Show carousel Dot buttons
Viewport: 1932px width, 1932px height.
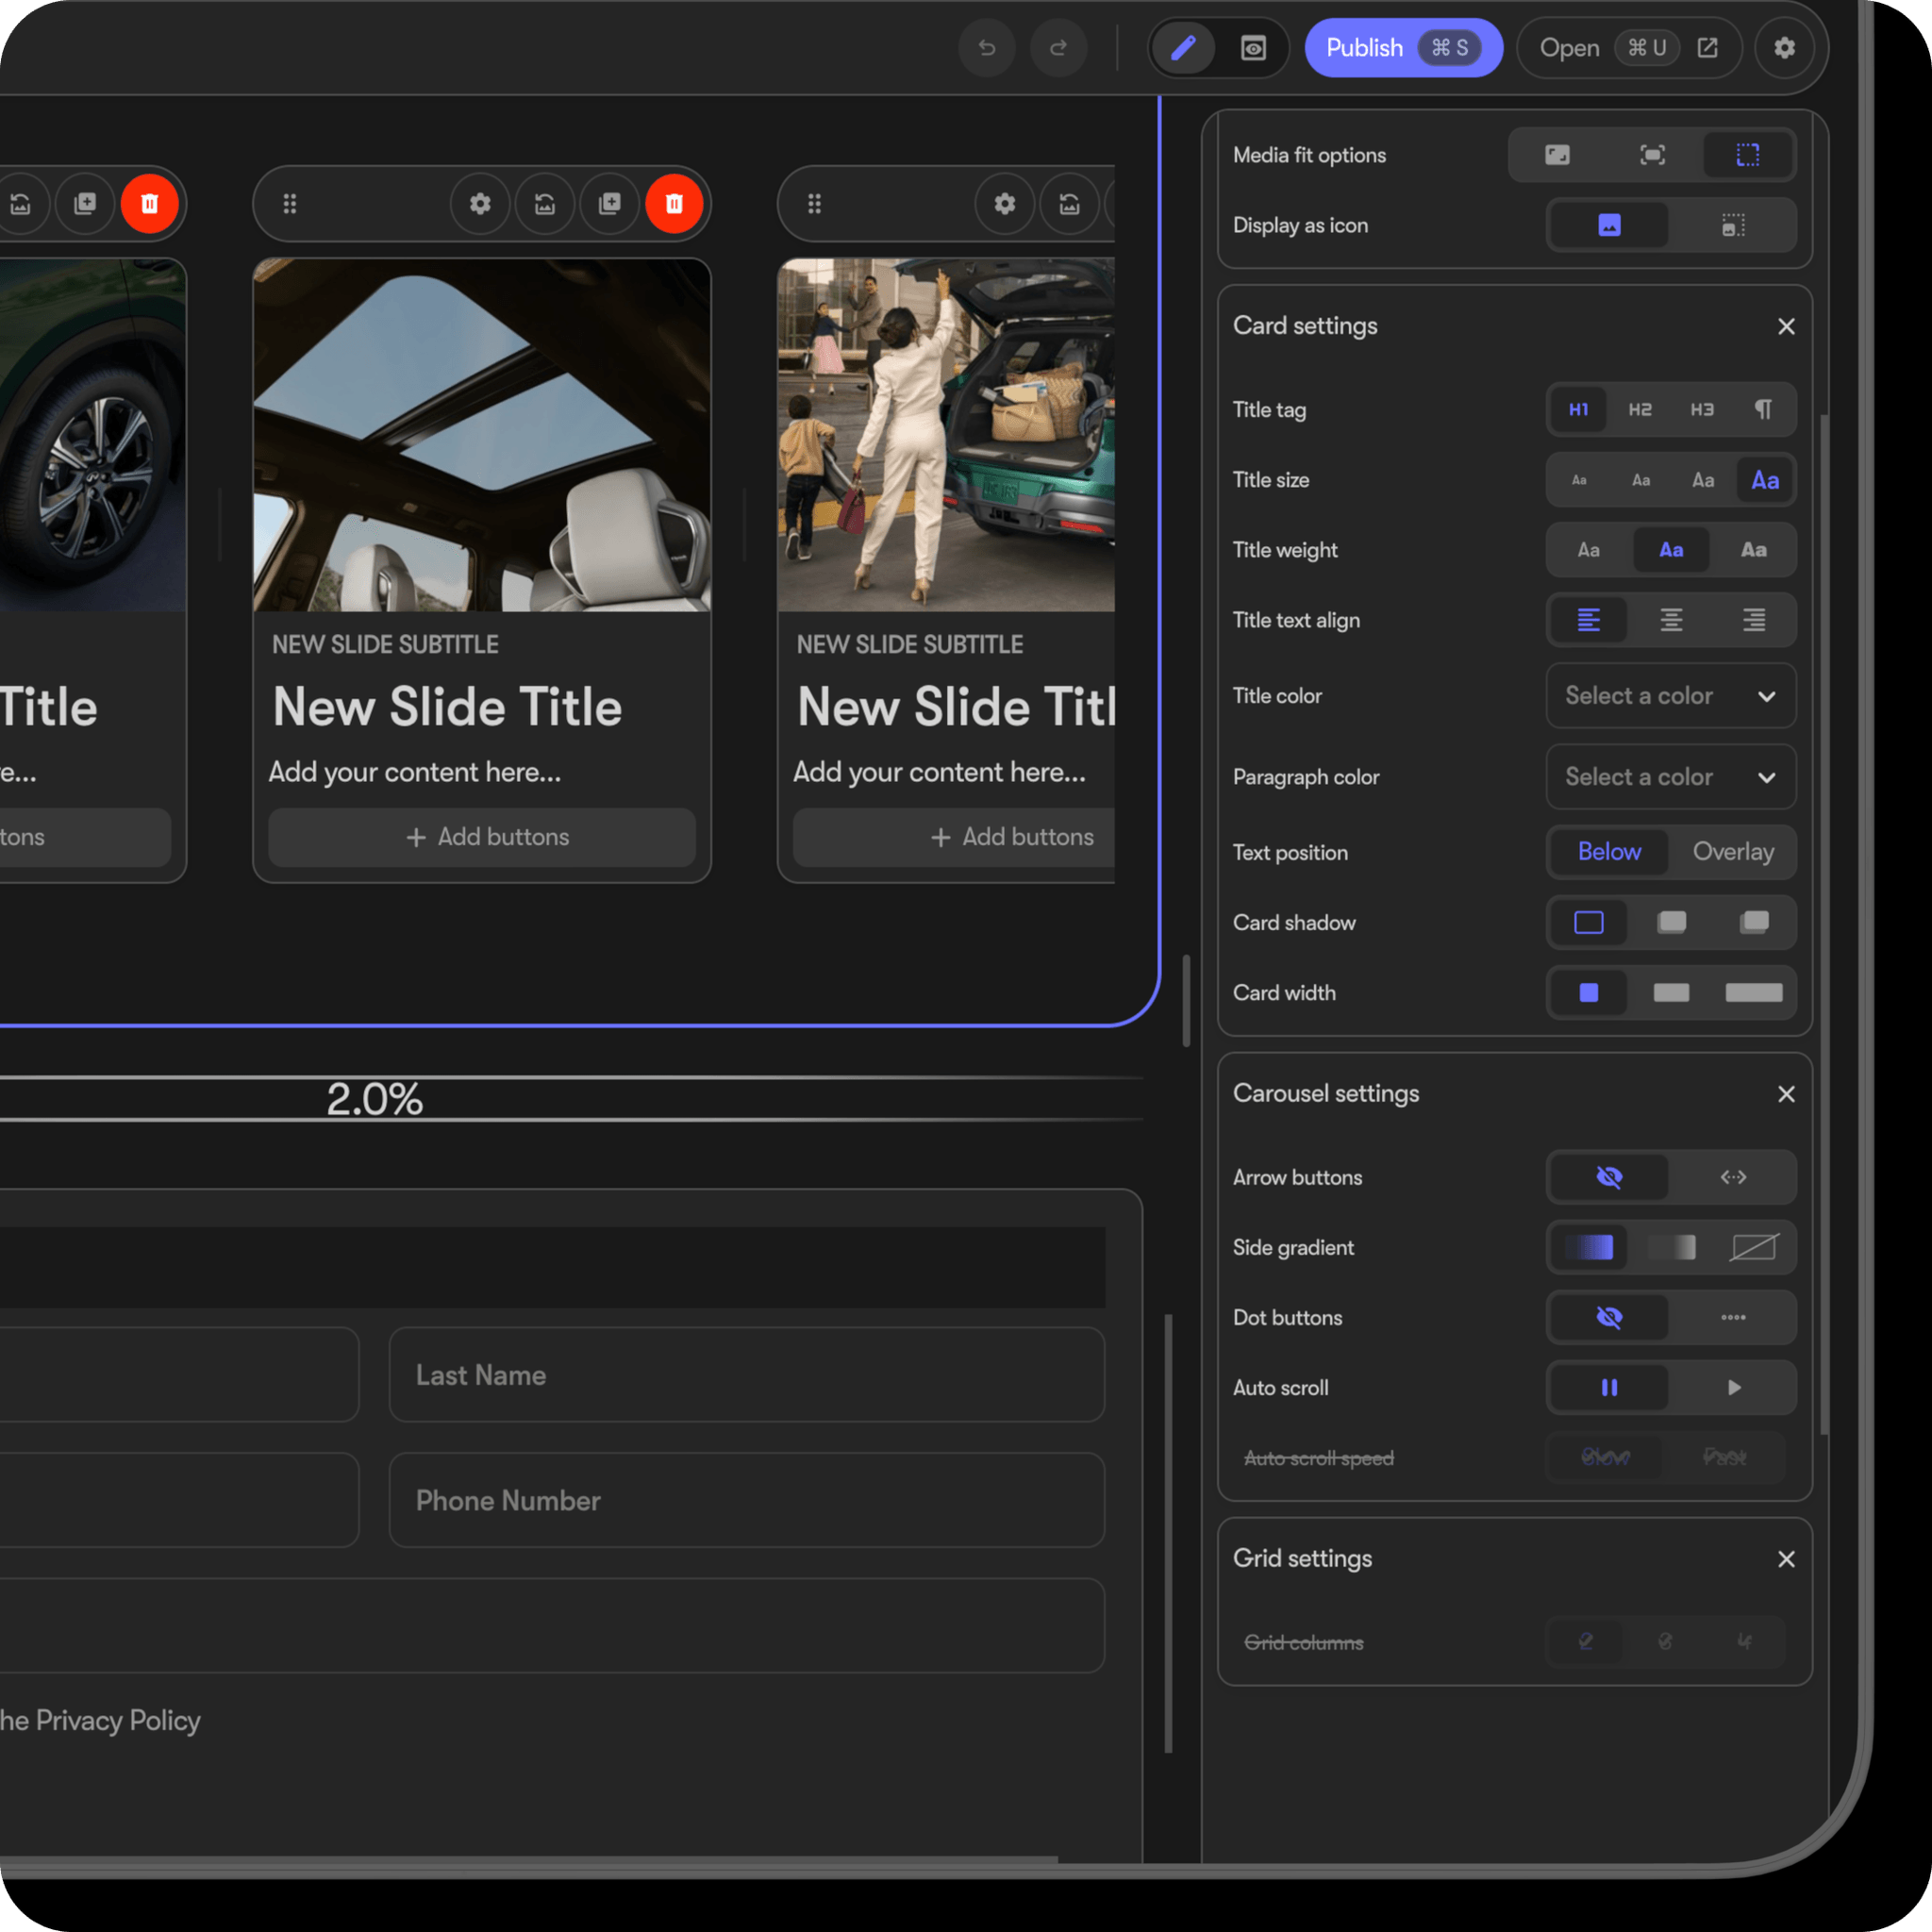1733,1317
